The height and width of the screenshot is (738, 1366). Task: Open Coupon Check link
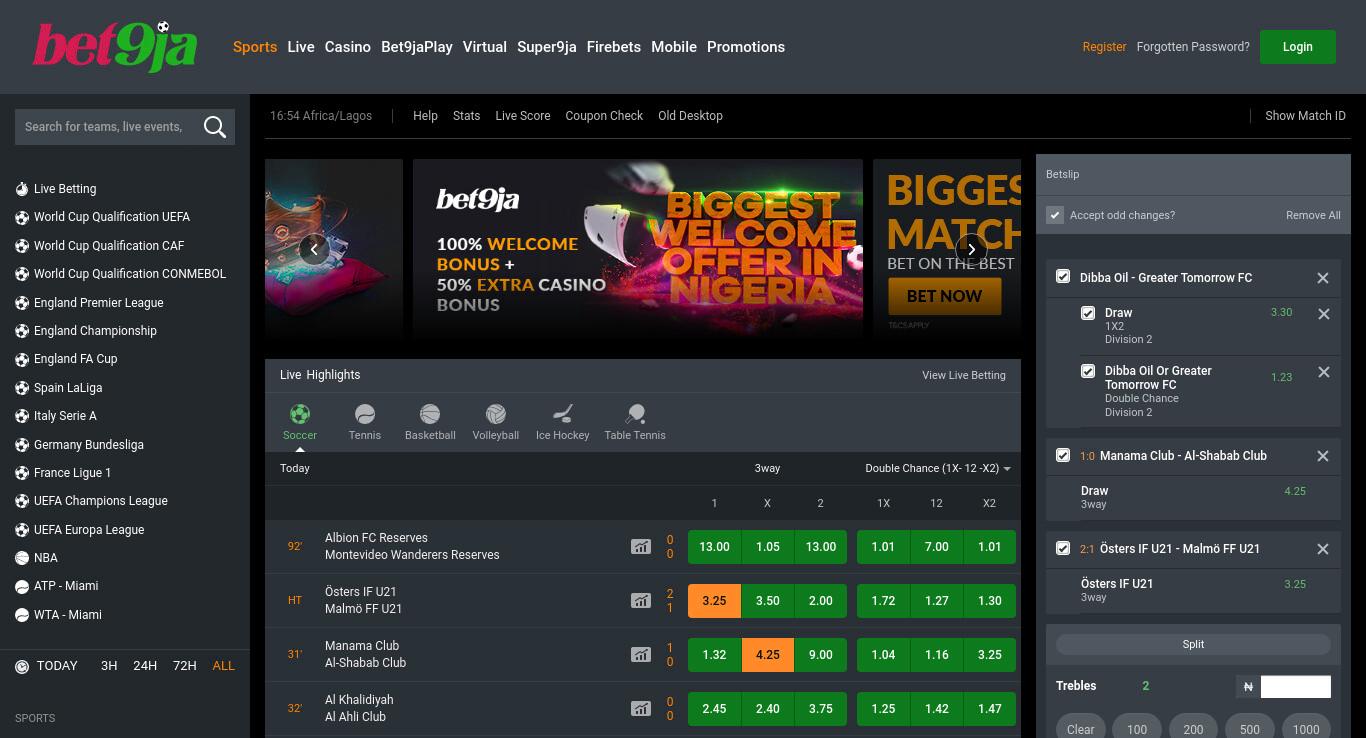[604, 116]
